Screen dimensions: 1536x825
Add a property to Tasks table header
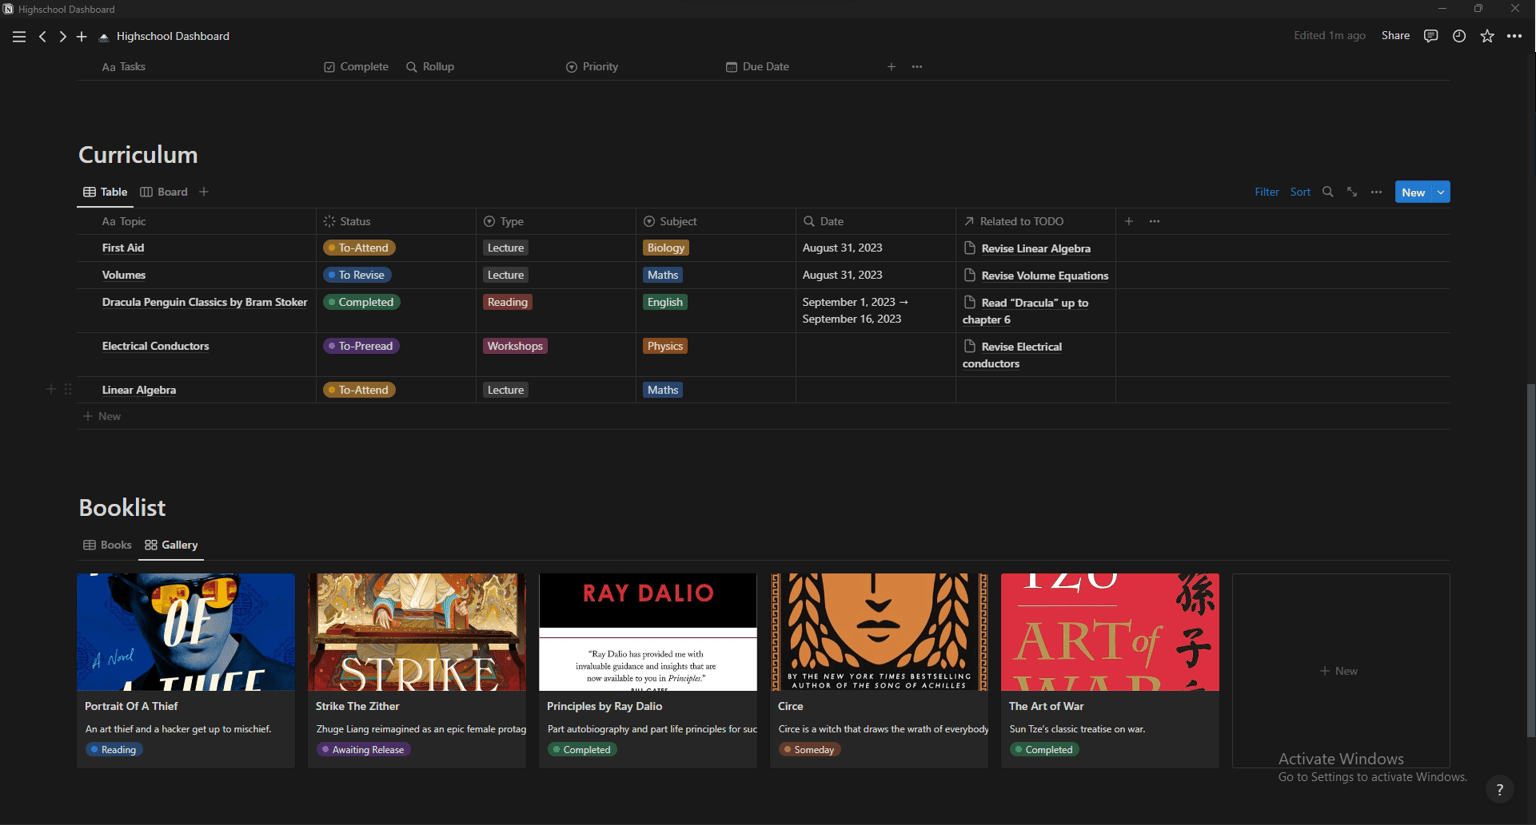click(x=891, y=67)
